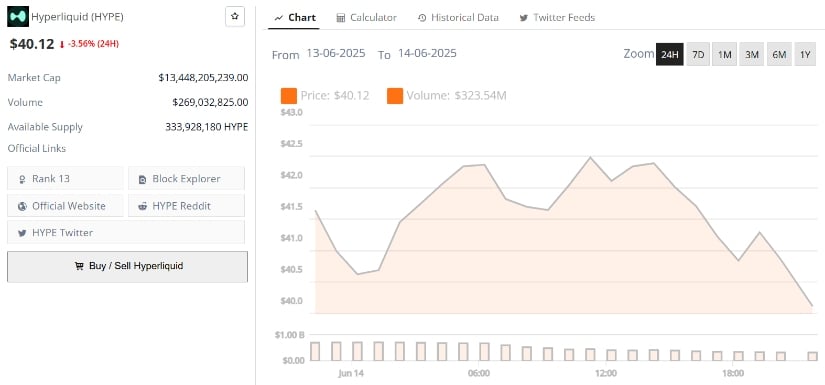The height and width of the screenshot is (385, 825).
Task: Click the Reddit alien icon
Action: (x=143, y=206)
